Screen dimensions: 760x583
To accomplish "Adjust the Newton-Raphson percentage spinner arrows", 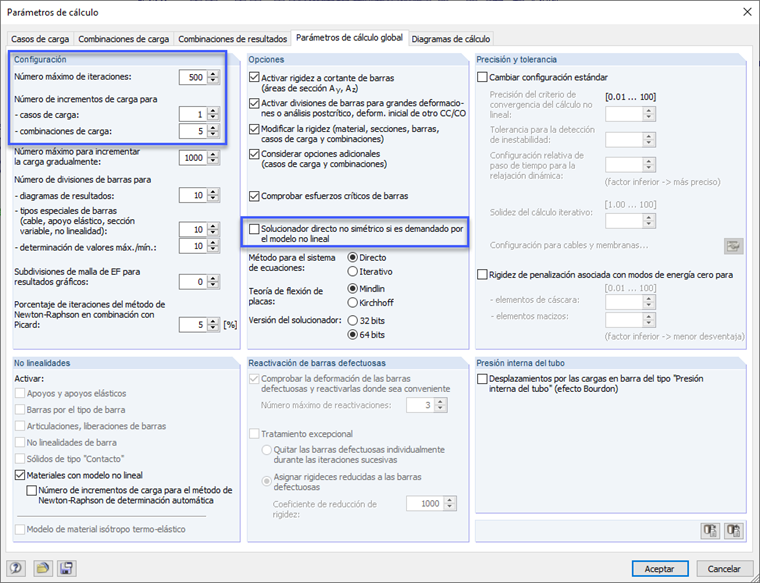I will 213,324.
